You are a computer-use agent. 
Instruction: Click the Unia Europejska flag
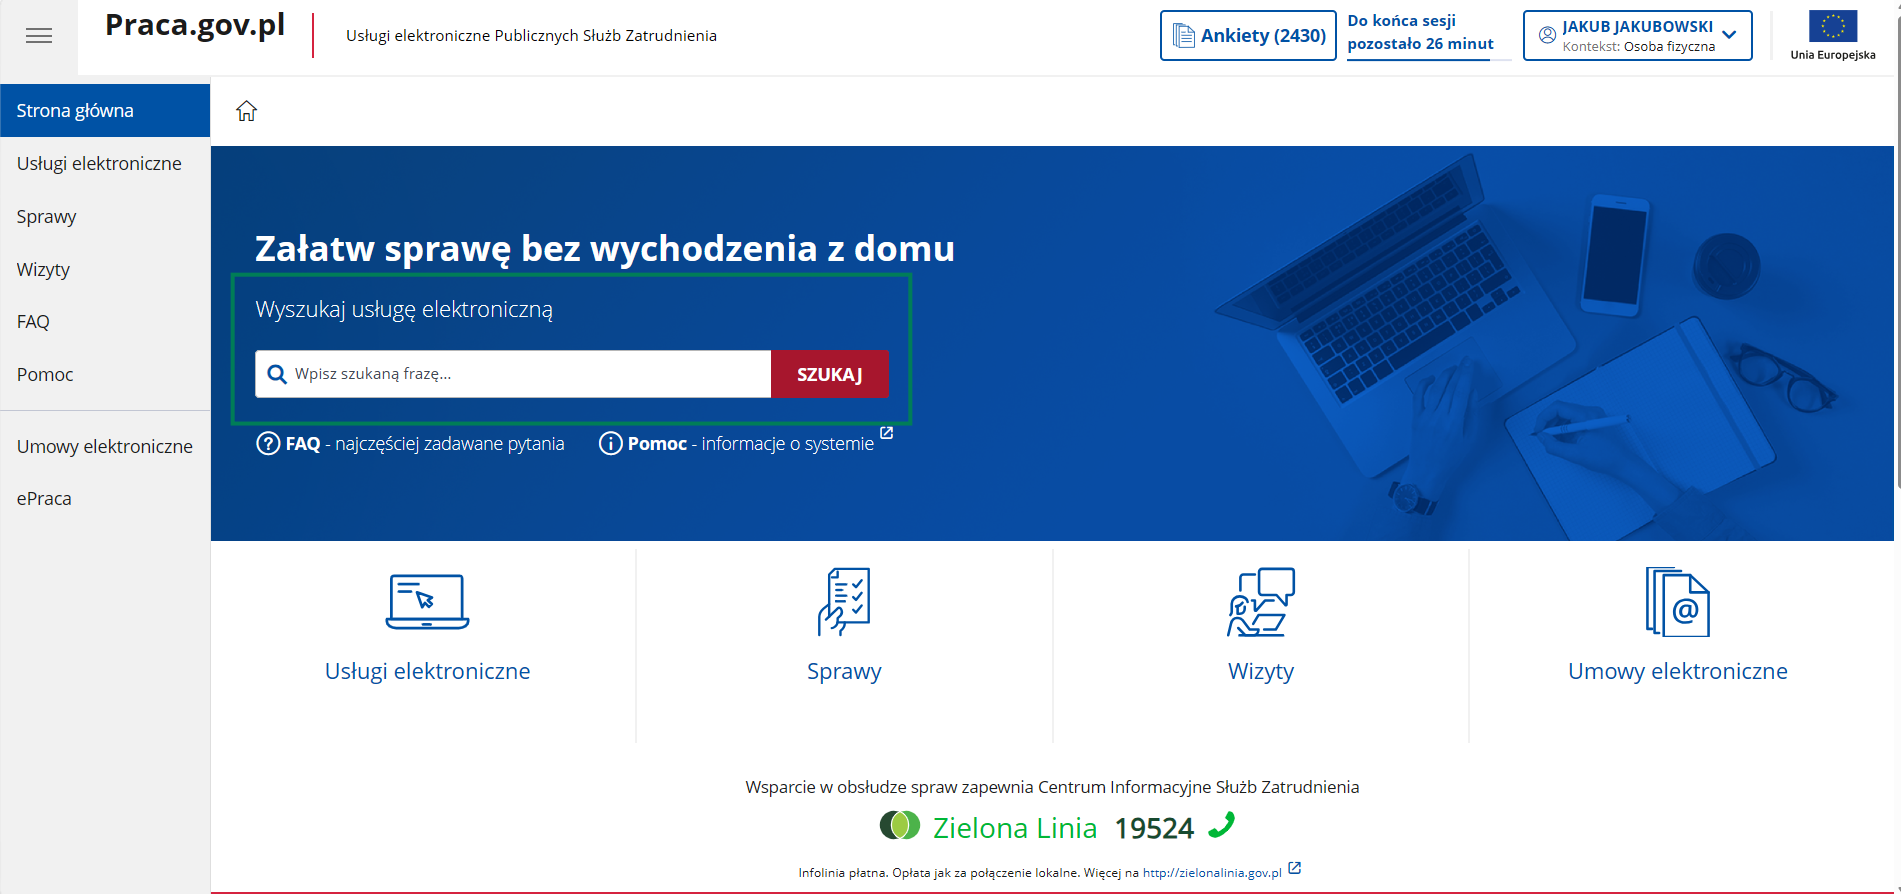coord(1833,26)
